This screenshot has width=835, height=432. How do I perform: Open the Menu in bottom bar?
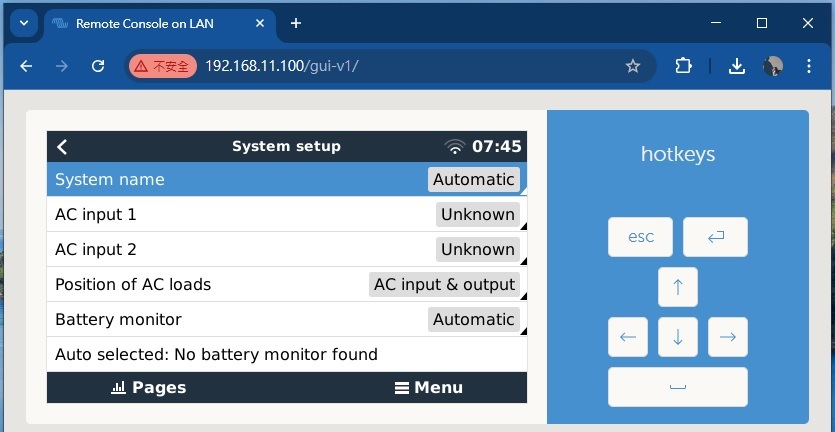click(427, 388)
